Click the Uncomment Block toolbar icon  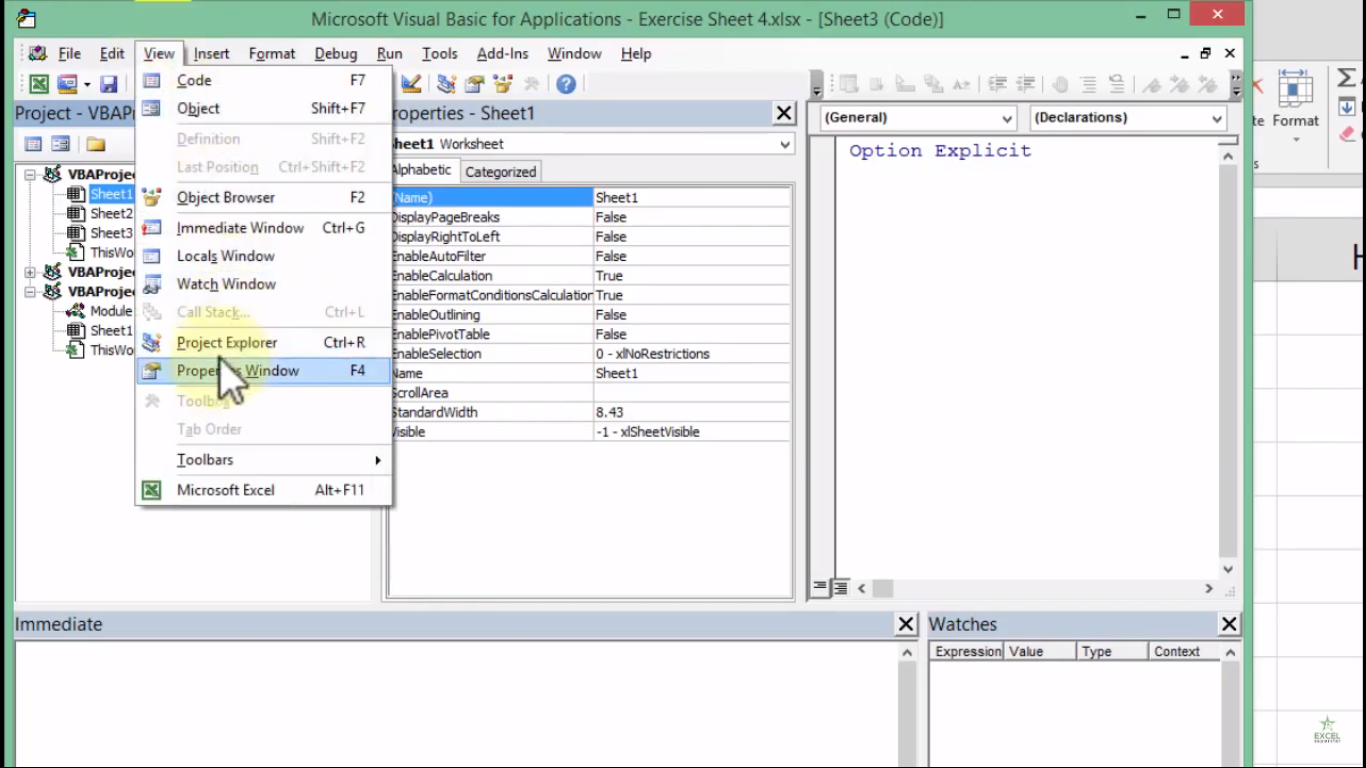coord(1117,85)
